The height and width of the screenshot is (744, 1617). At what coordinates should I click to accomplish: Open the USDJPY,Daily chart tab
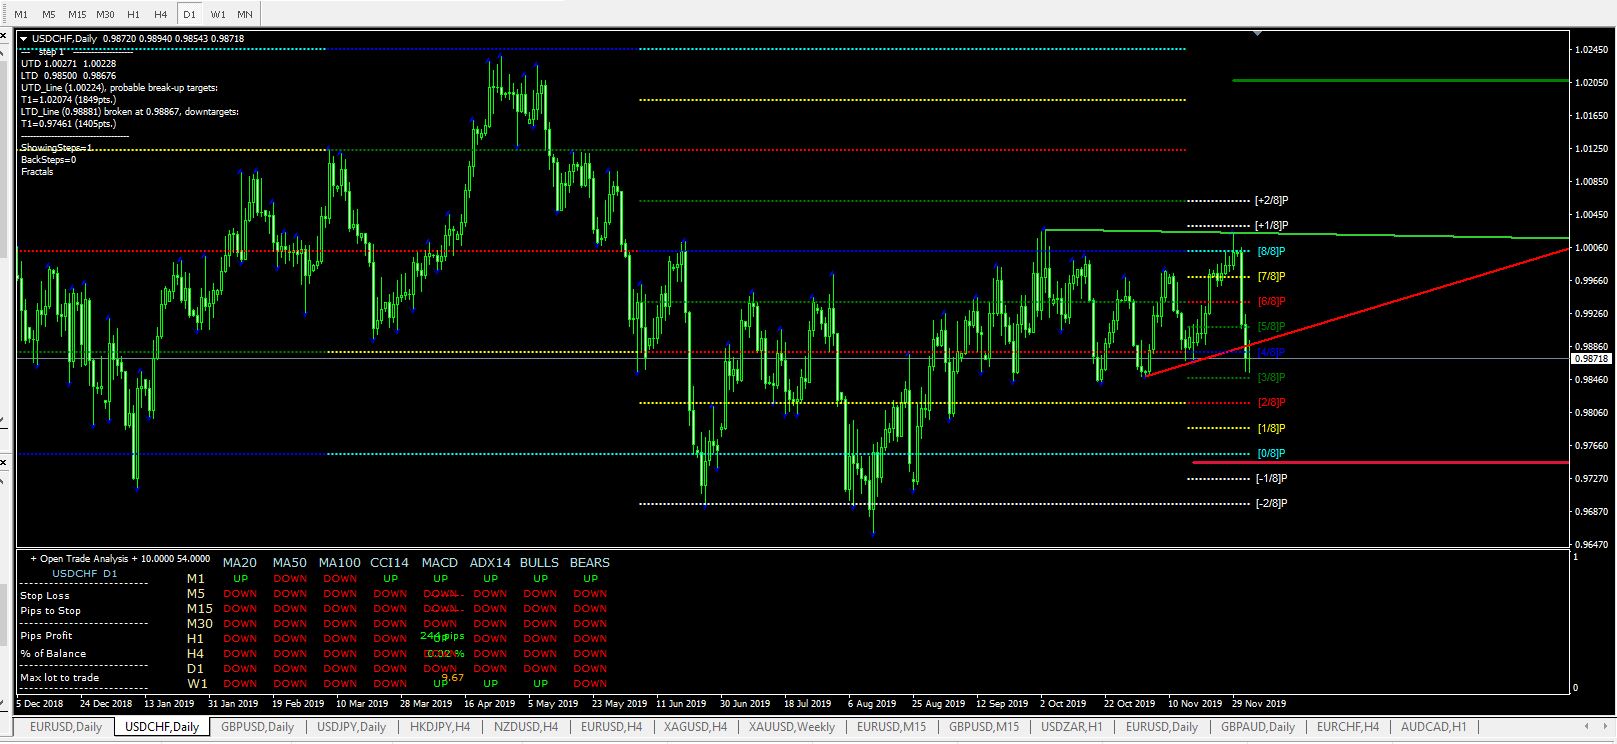point(351,727)
